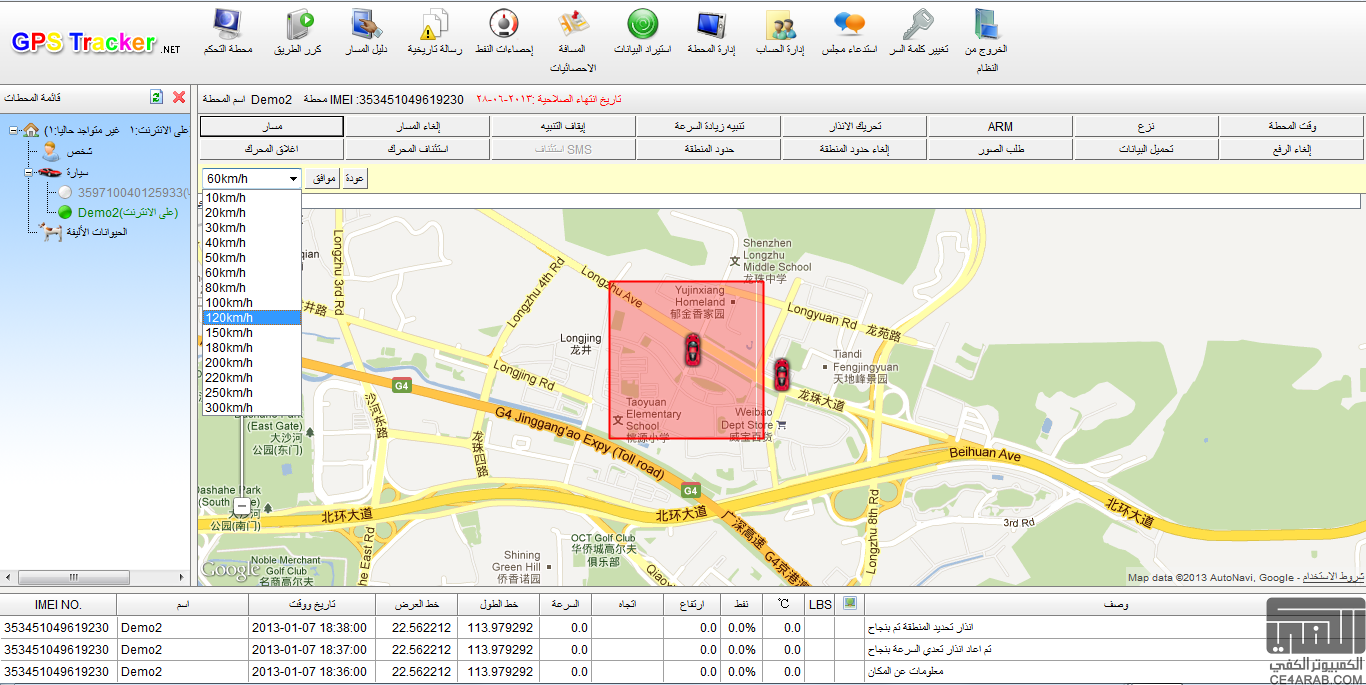Click the stop alarm (إيقاف التنبيه) command
The width and height of the screenshot is (1366, 685).
[x=563, y=126]
